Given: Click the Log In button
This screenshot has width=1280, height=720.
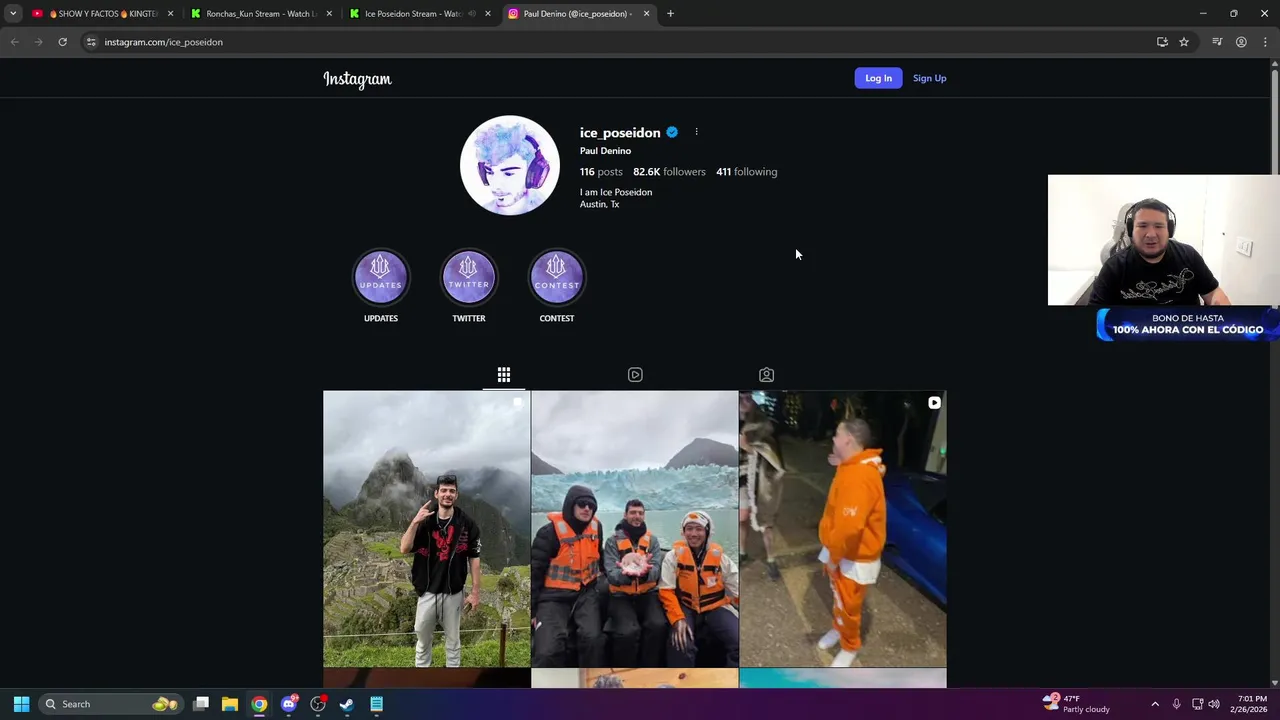Looking at the screenshot, I should tap(878, 78).
